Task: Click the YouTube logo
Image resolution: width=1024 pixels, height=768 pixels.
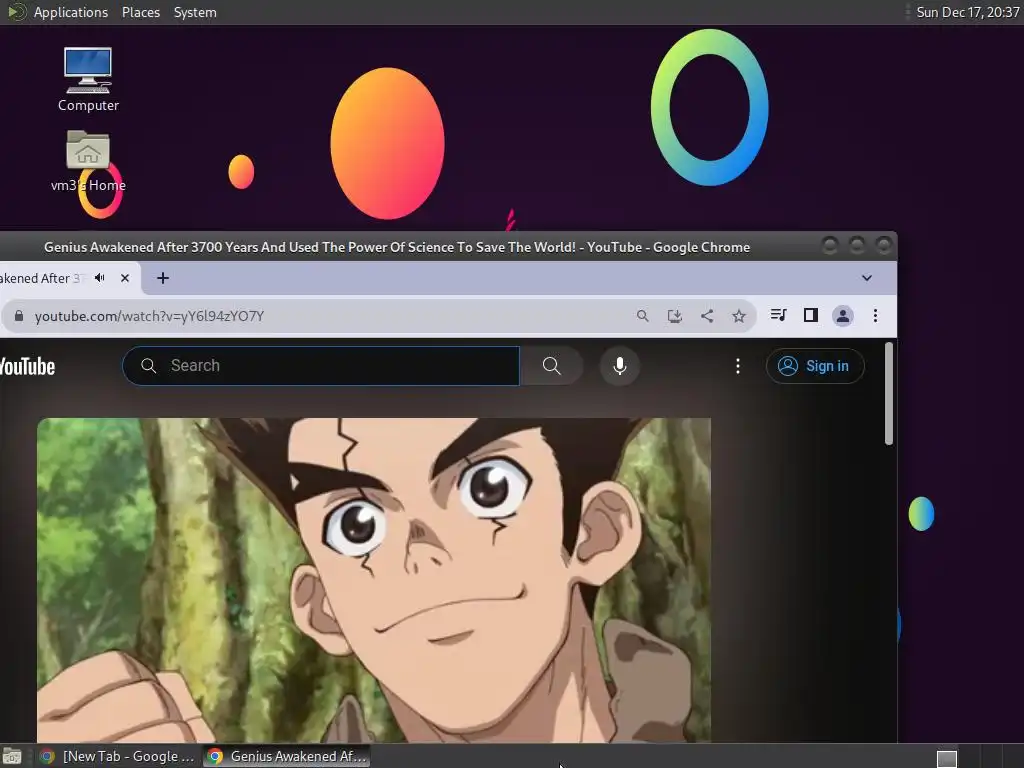Action: click(x=27, y=366)
